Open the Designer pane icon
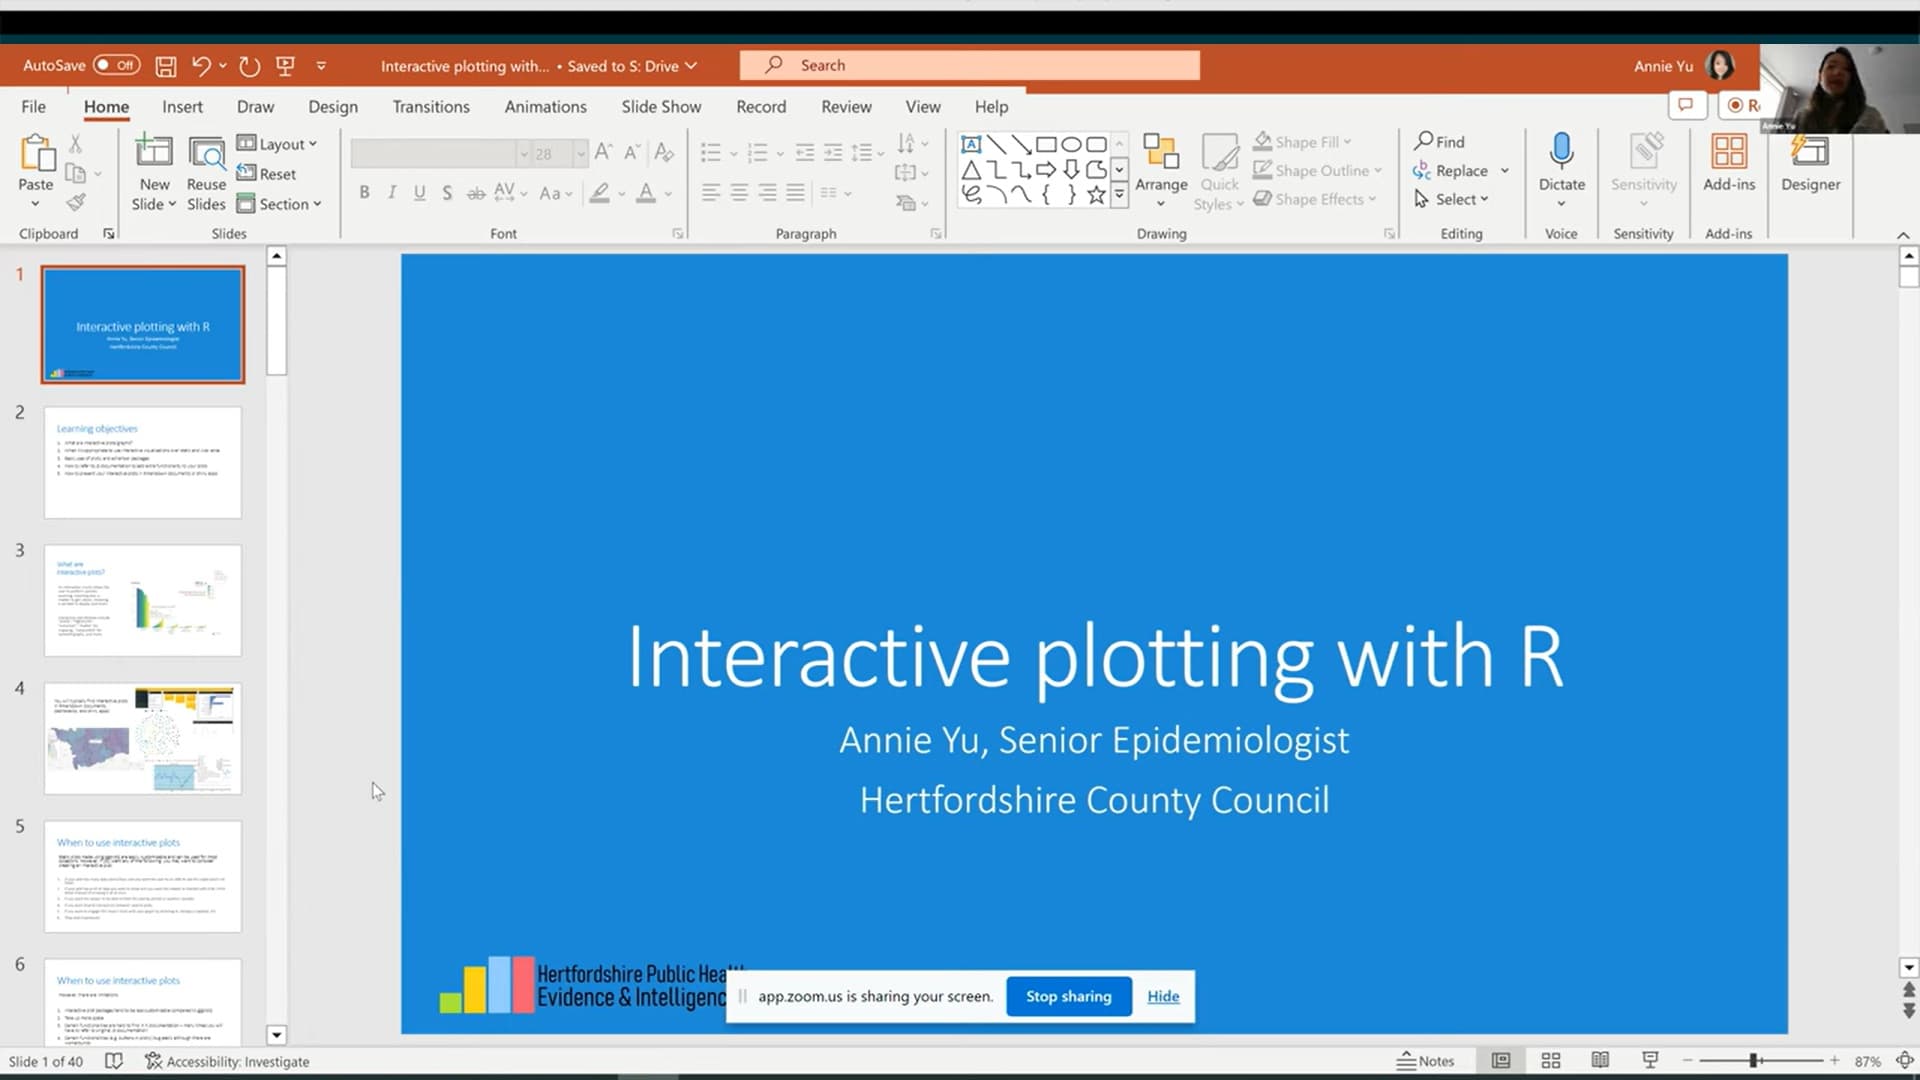The image size is (1920, 1080). 1810,151
